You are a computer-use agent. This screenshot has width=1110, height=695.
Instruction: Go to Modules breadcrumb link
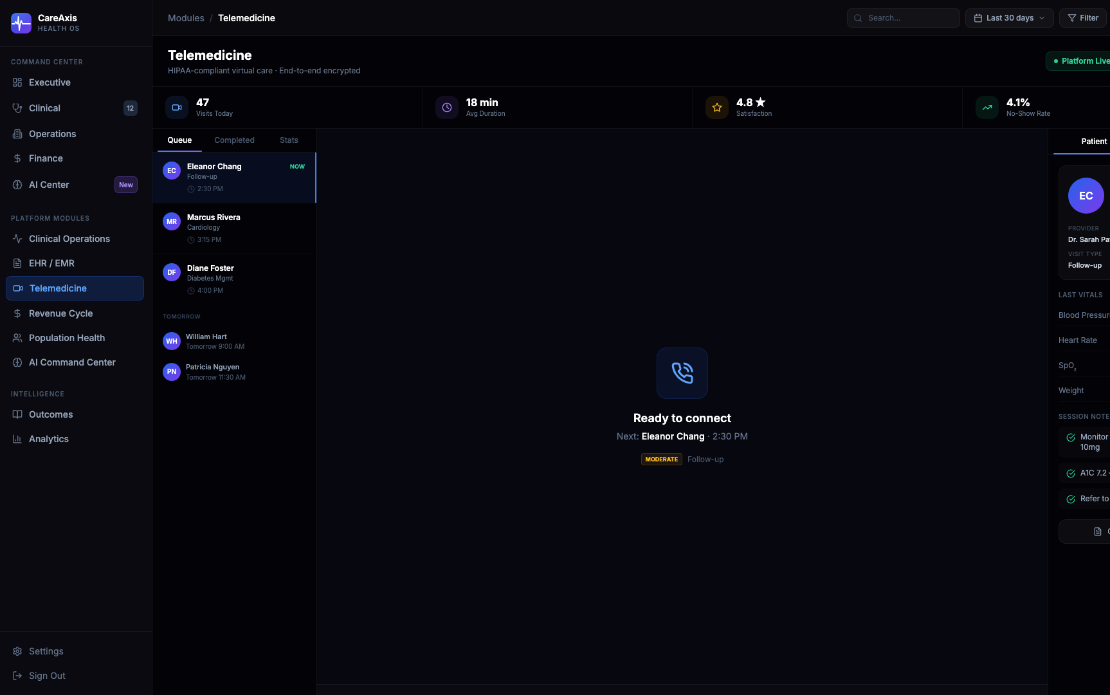(x=185, y=18)
